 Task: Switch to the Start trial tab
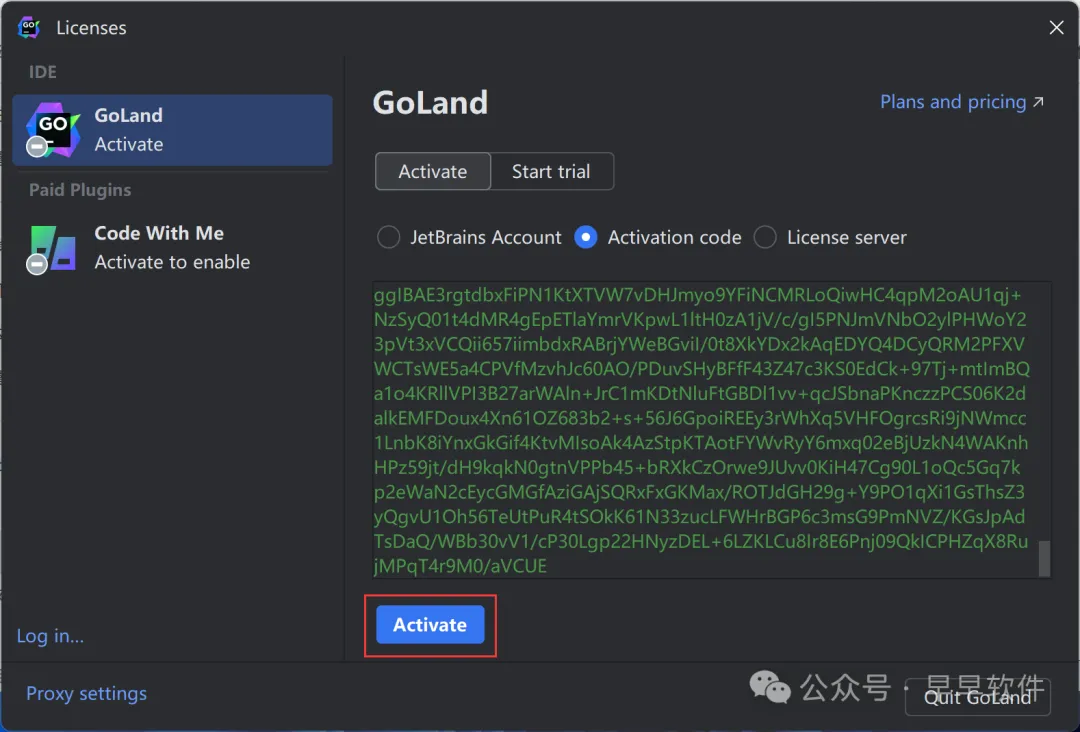pos(551,172)
